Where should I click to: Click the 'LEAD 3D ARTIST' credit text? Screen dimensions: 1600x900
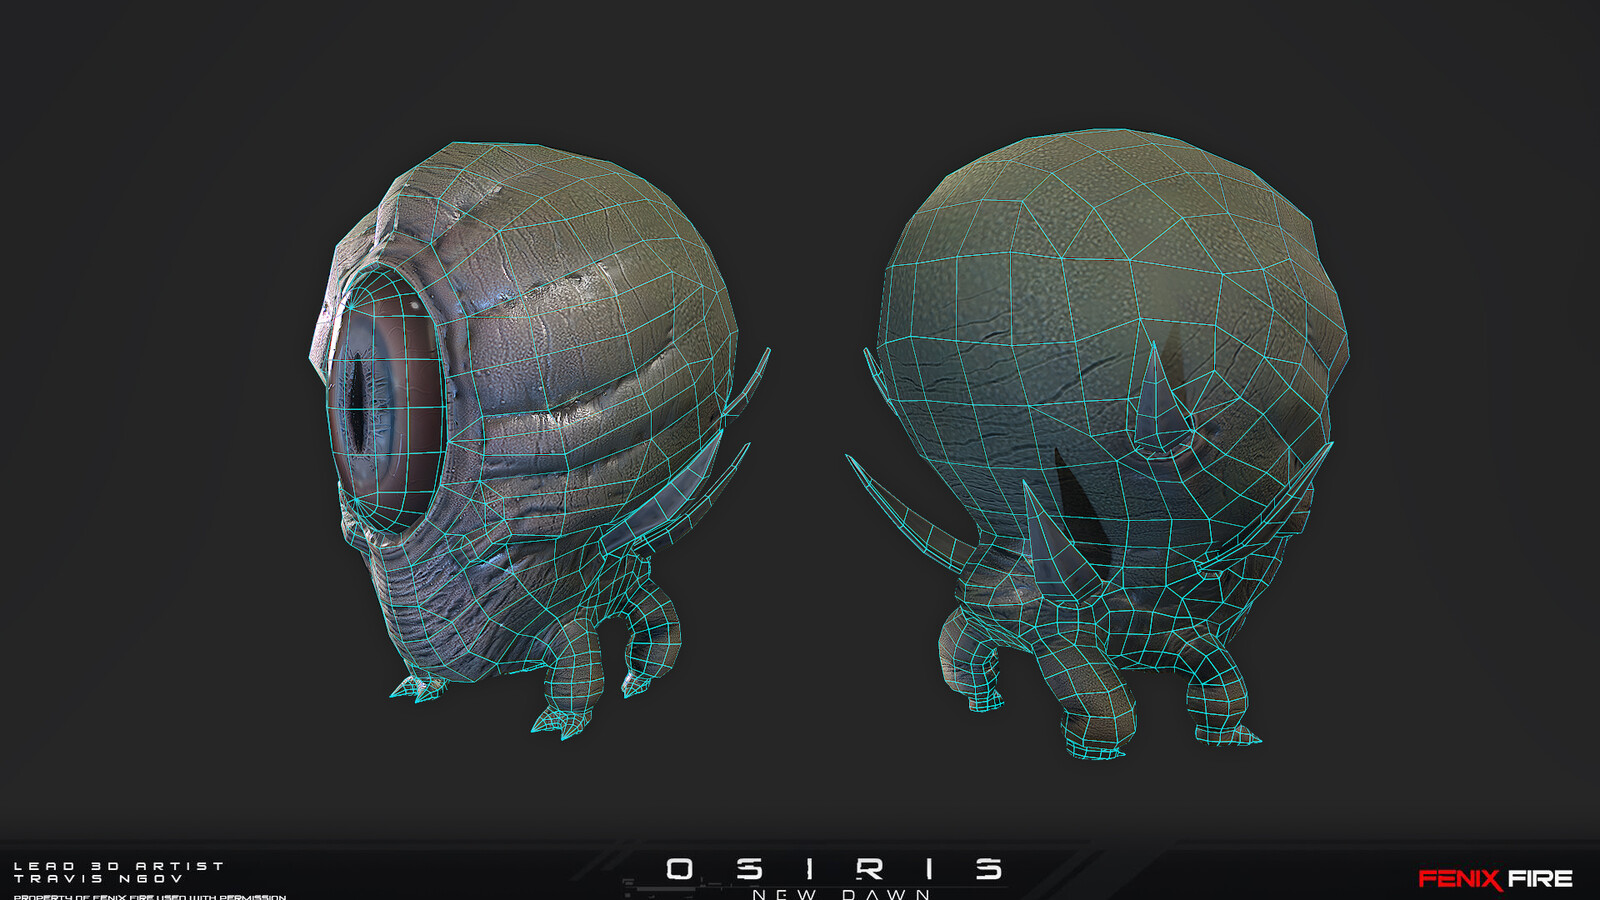[118, 866]
